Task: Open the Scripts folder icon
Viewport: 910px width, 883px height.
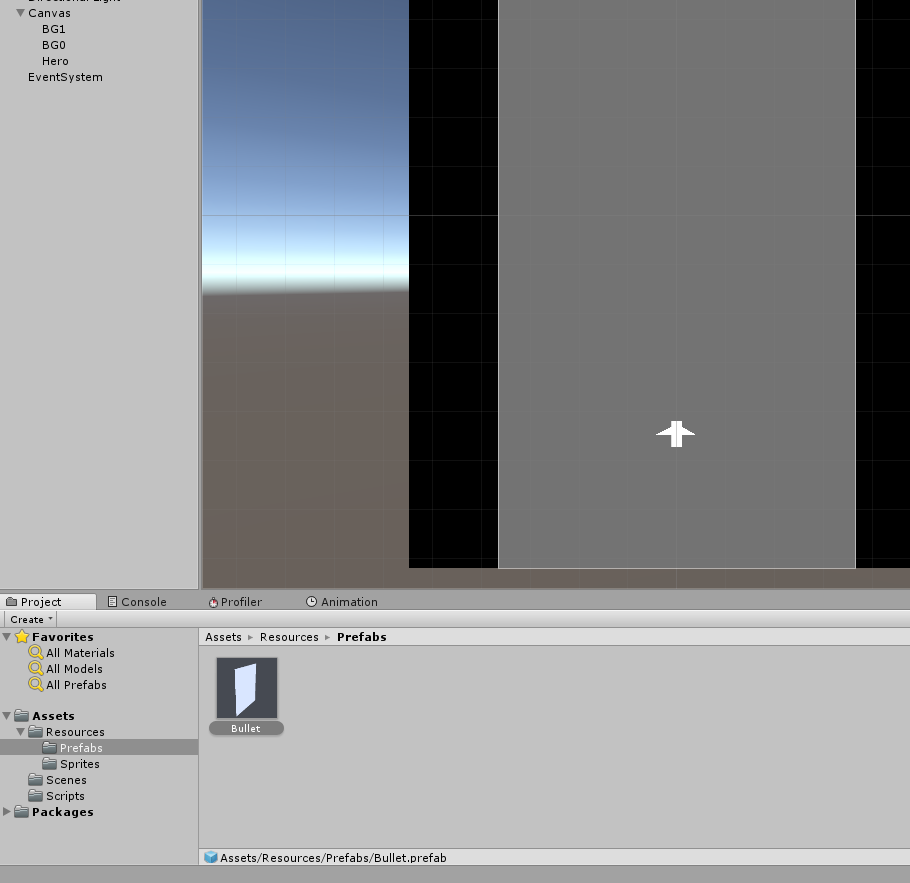Action: (36, 795)
